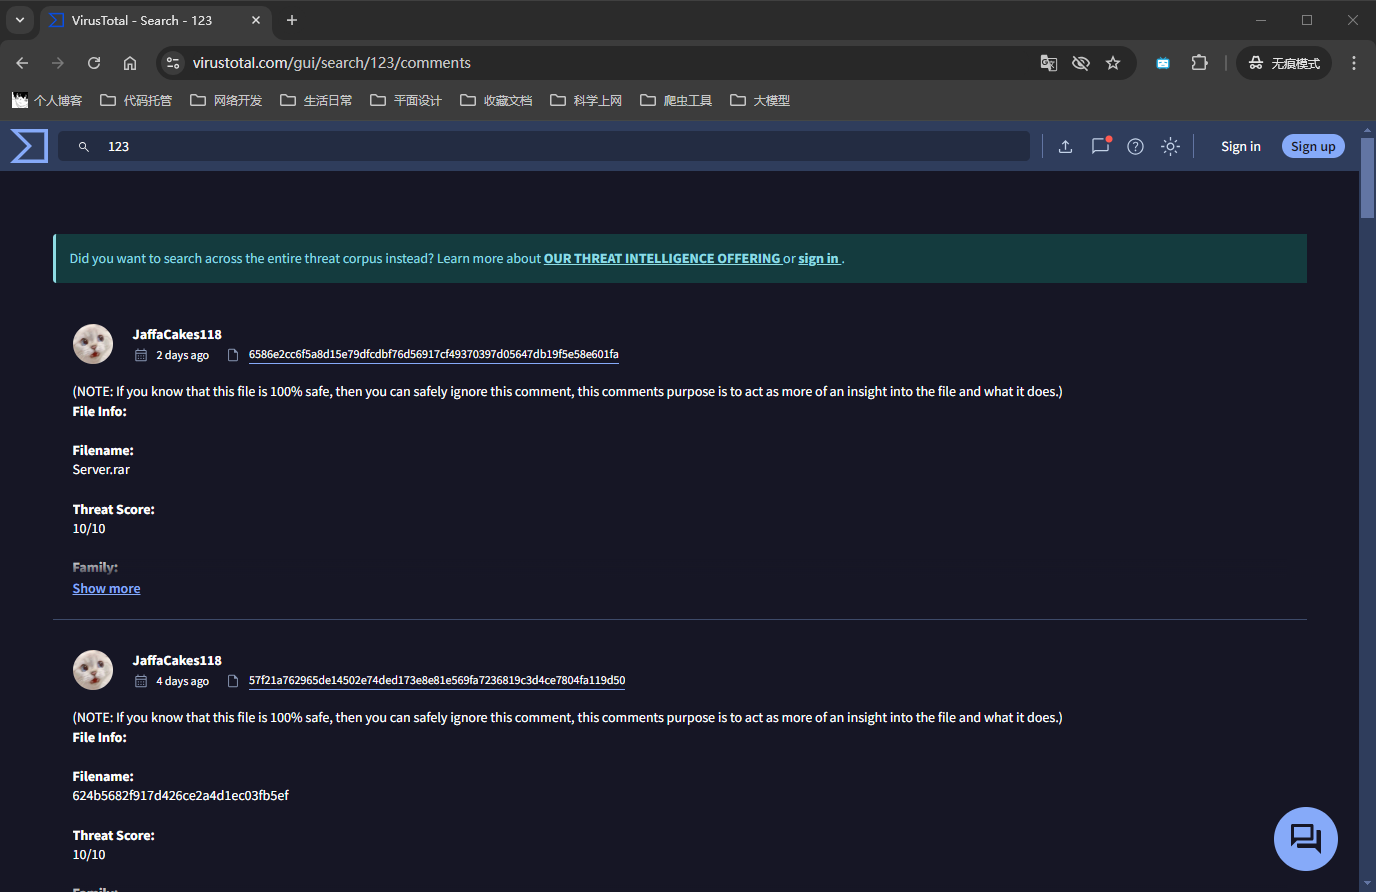This screenshot has width=1376, height=892.
Task: Click the search magnifier in the search bar
Action: 83,146
